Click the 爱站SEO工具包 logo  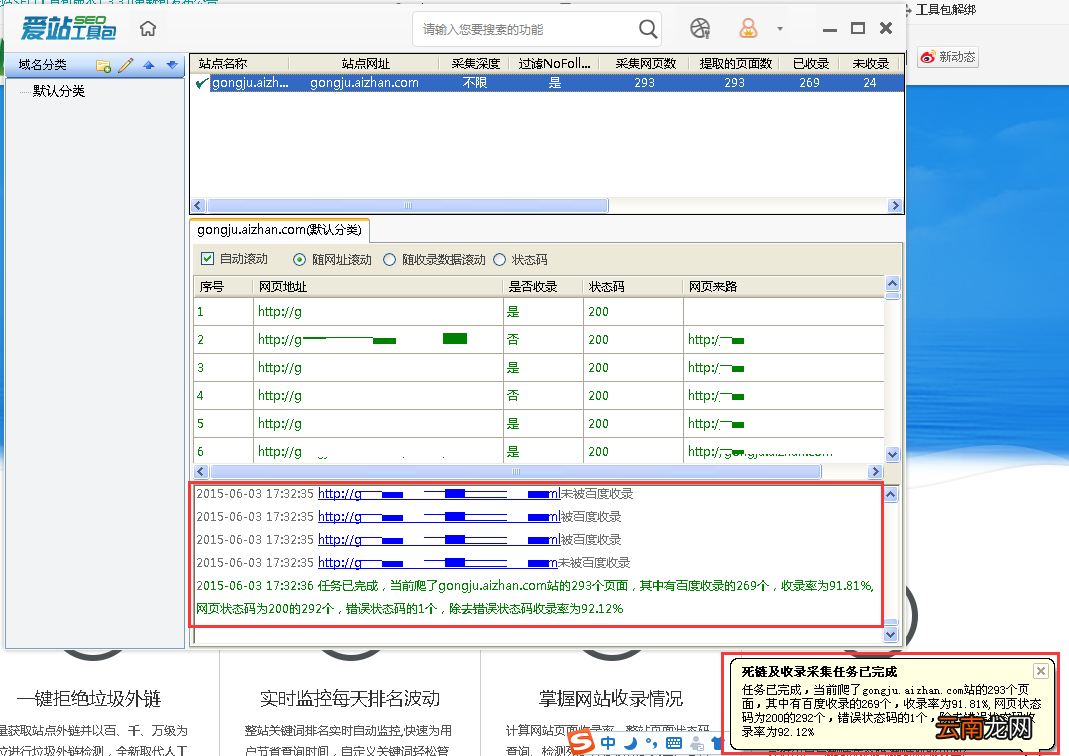[x=68, y=29]
